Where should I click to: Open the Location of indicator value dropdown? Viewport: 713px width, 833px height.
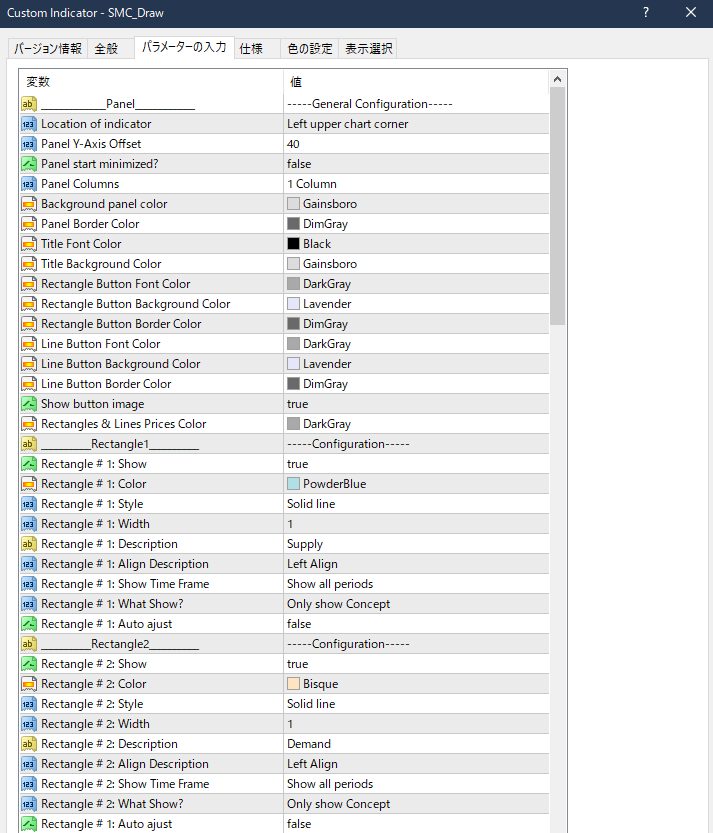416,124
